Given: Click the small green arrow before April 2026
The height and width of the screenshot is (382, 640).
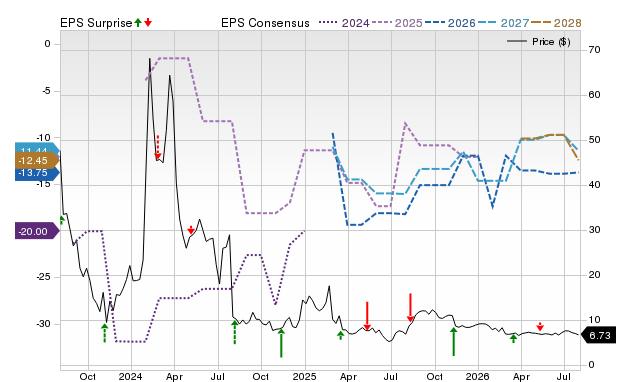Looking at the screenshot, I should tap(513, 338).
